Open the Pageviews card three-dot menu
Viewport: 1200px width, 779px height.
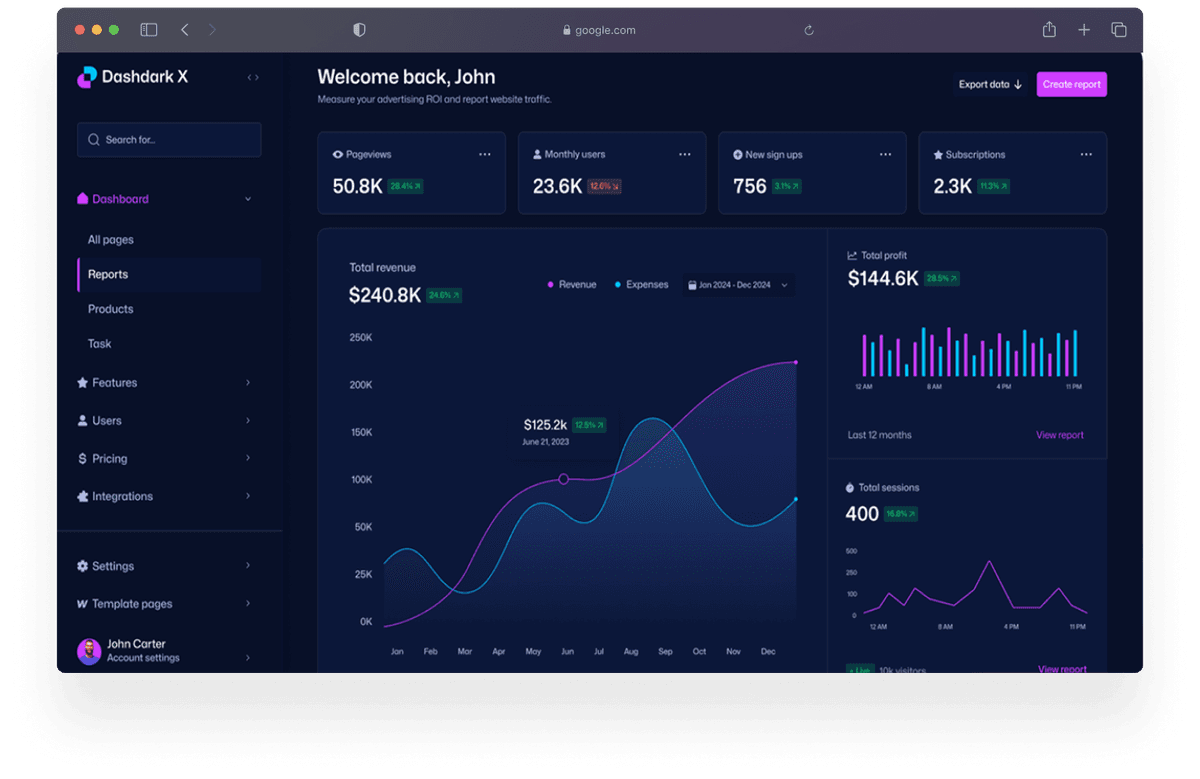[x=485, y=155]
